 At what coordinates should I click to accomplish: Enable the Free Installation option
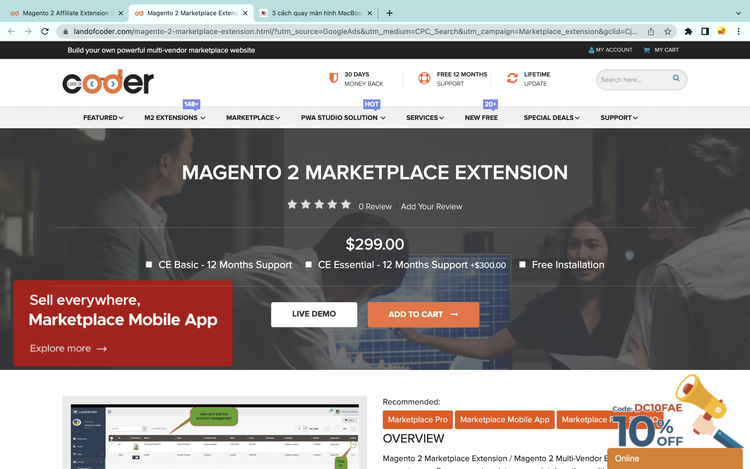point(522,265)
